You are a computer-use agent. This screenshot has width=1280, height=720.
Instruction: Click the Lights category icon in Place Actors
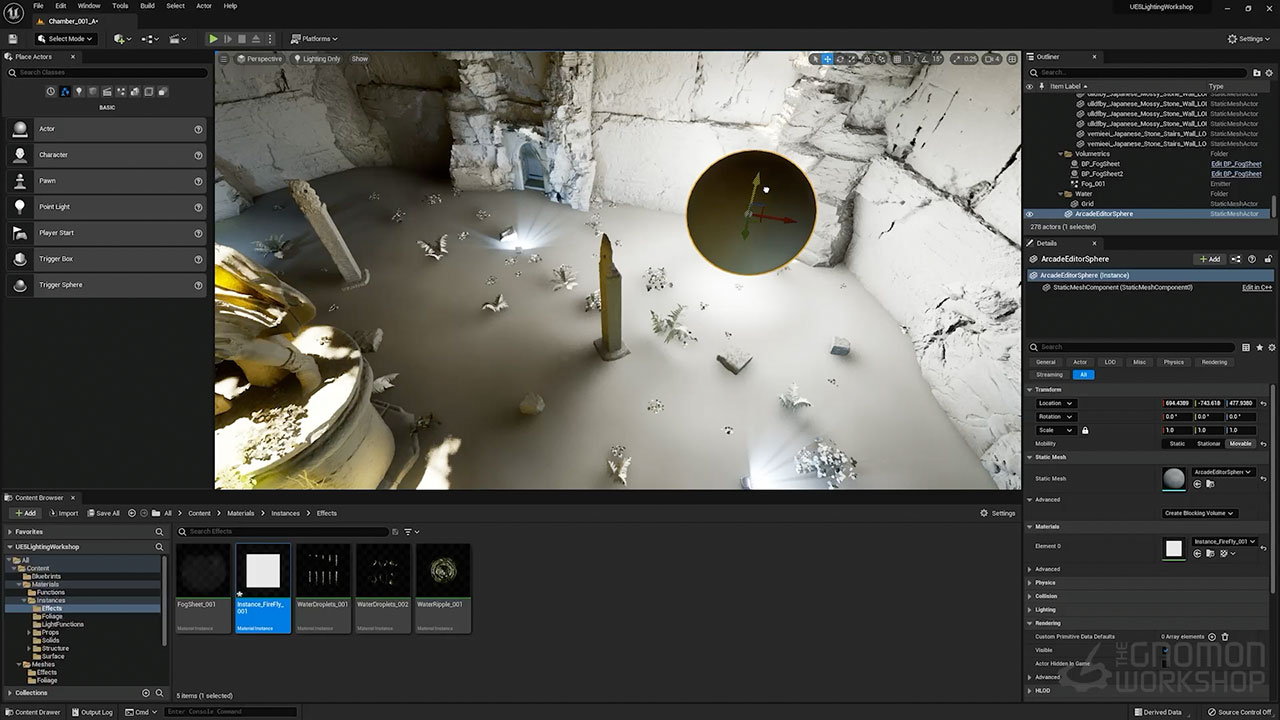(x=79, y=92)
